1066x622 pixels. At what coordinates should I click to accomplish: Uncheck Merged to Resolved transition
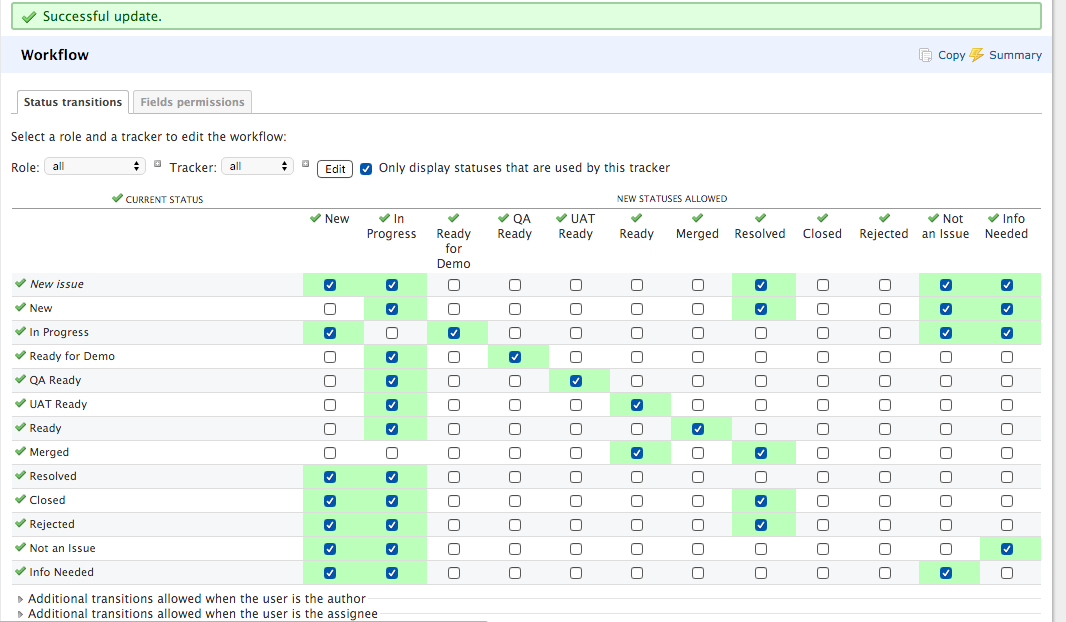[761, 453]
